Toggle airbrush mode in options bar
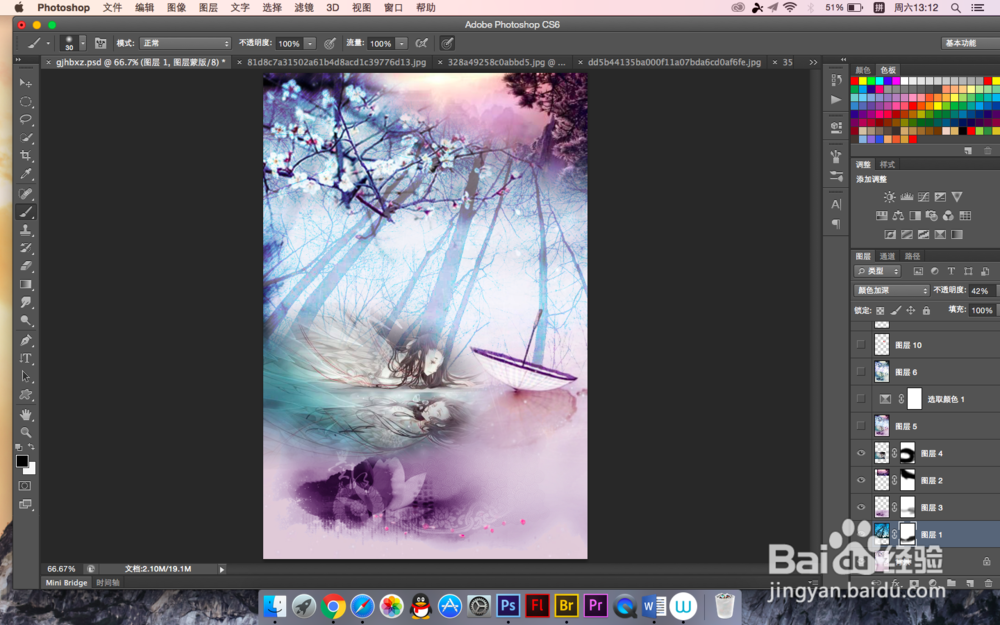Screen dimensions: 1000x625 click(421, 43)
